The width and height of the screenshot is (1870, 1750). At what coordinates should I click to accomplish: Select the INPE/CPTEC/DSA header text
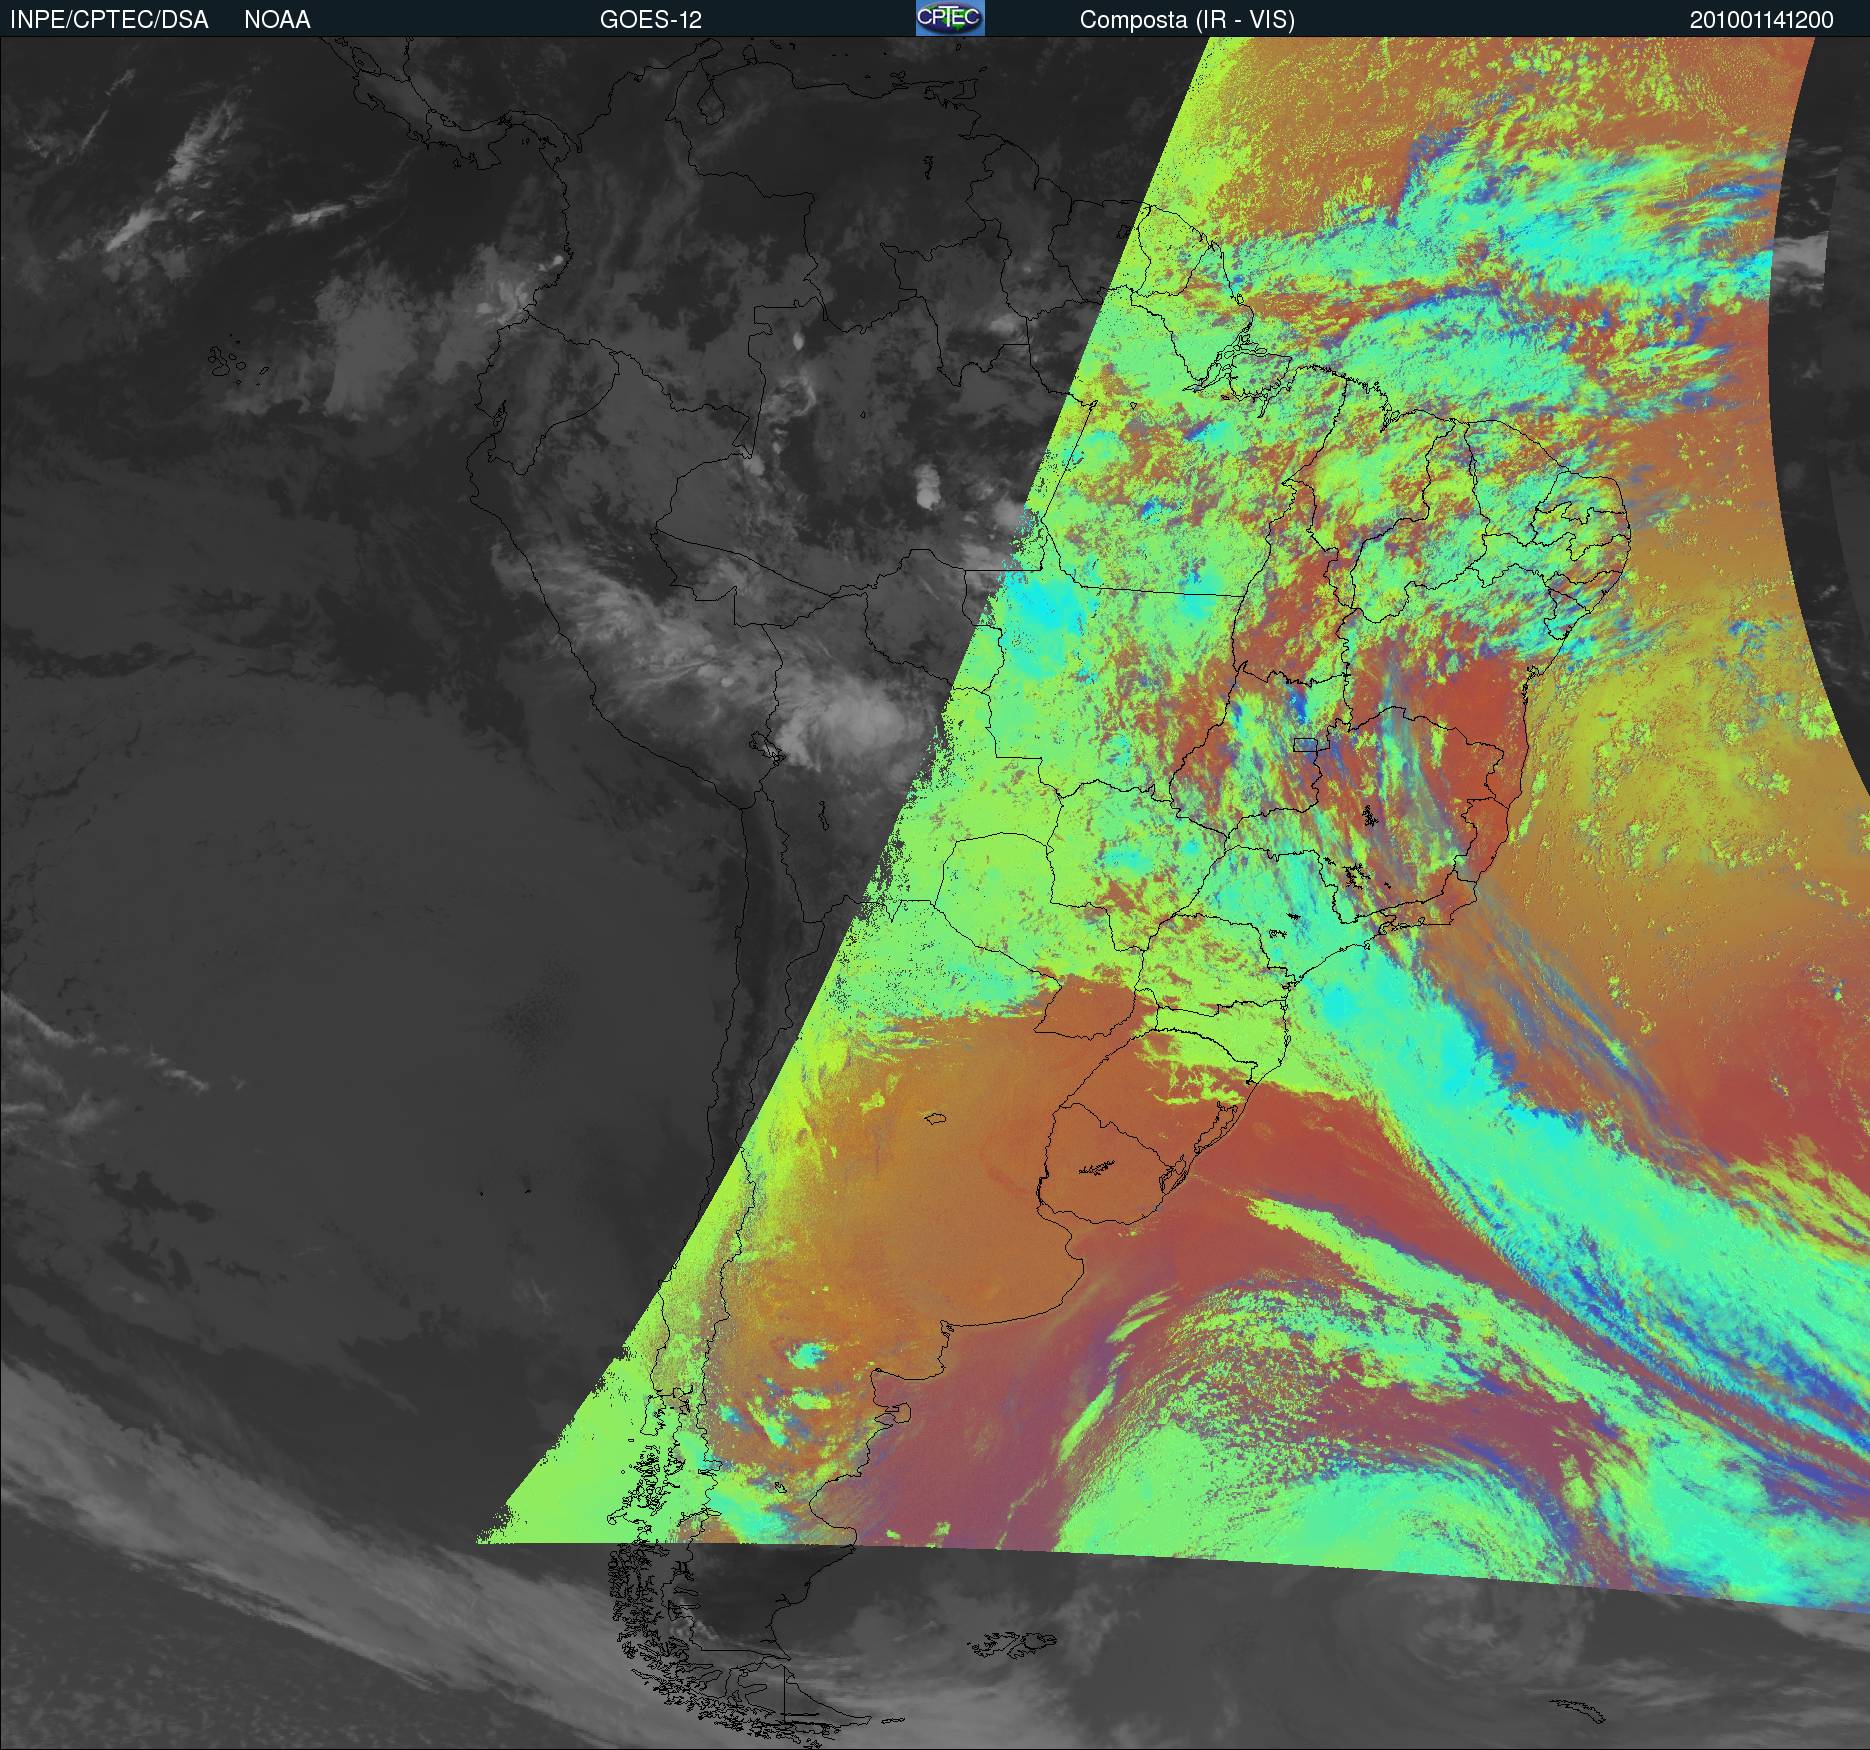pos(109,20)
